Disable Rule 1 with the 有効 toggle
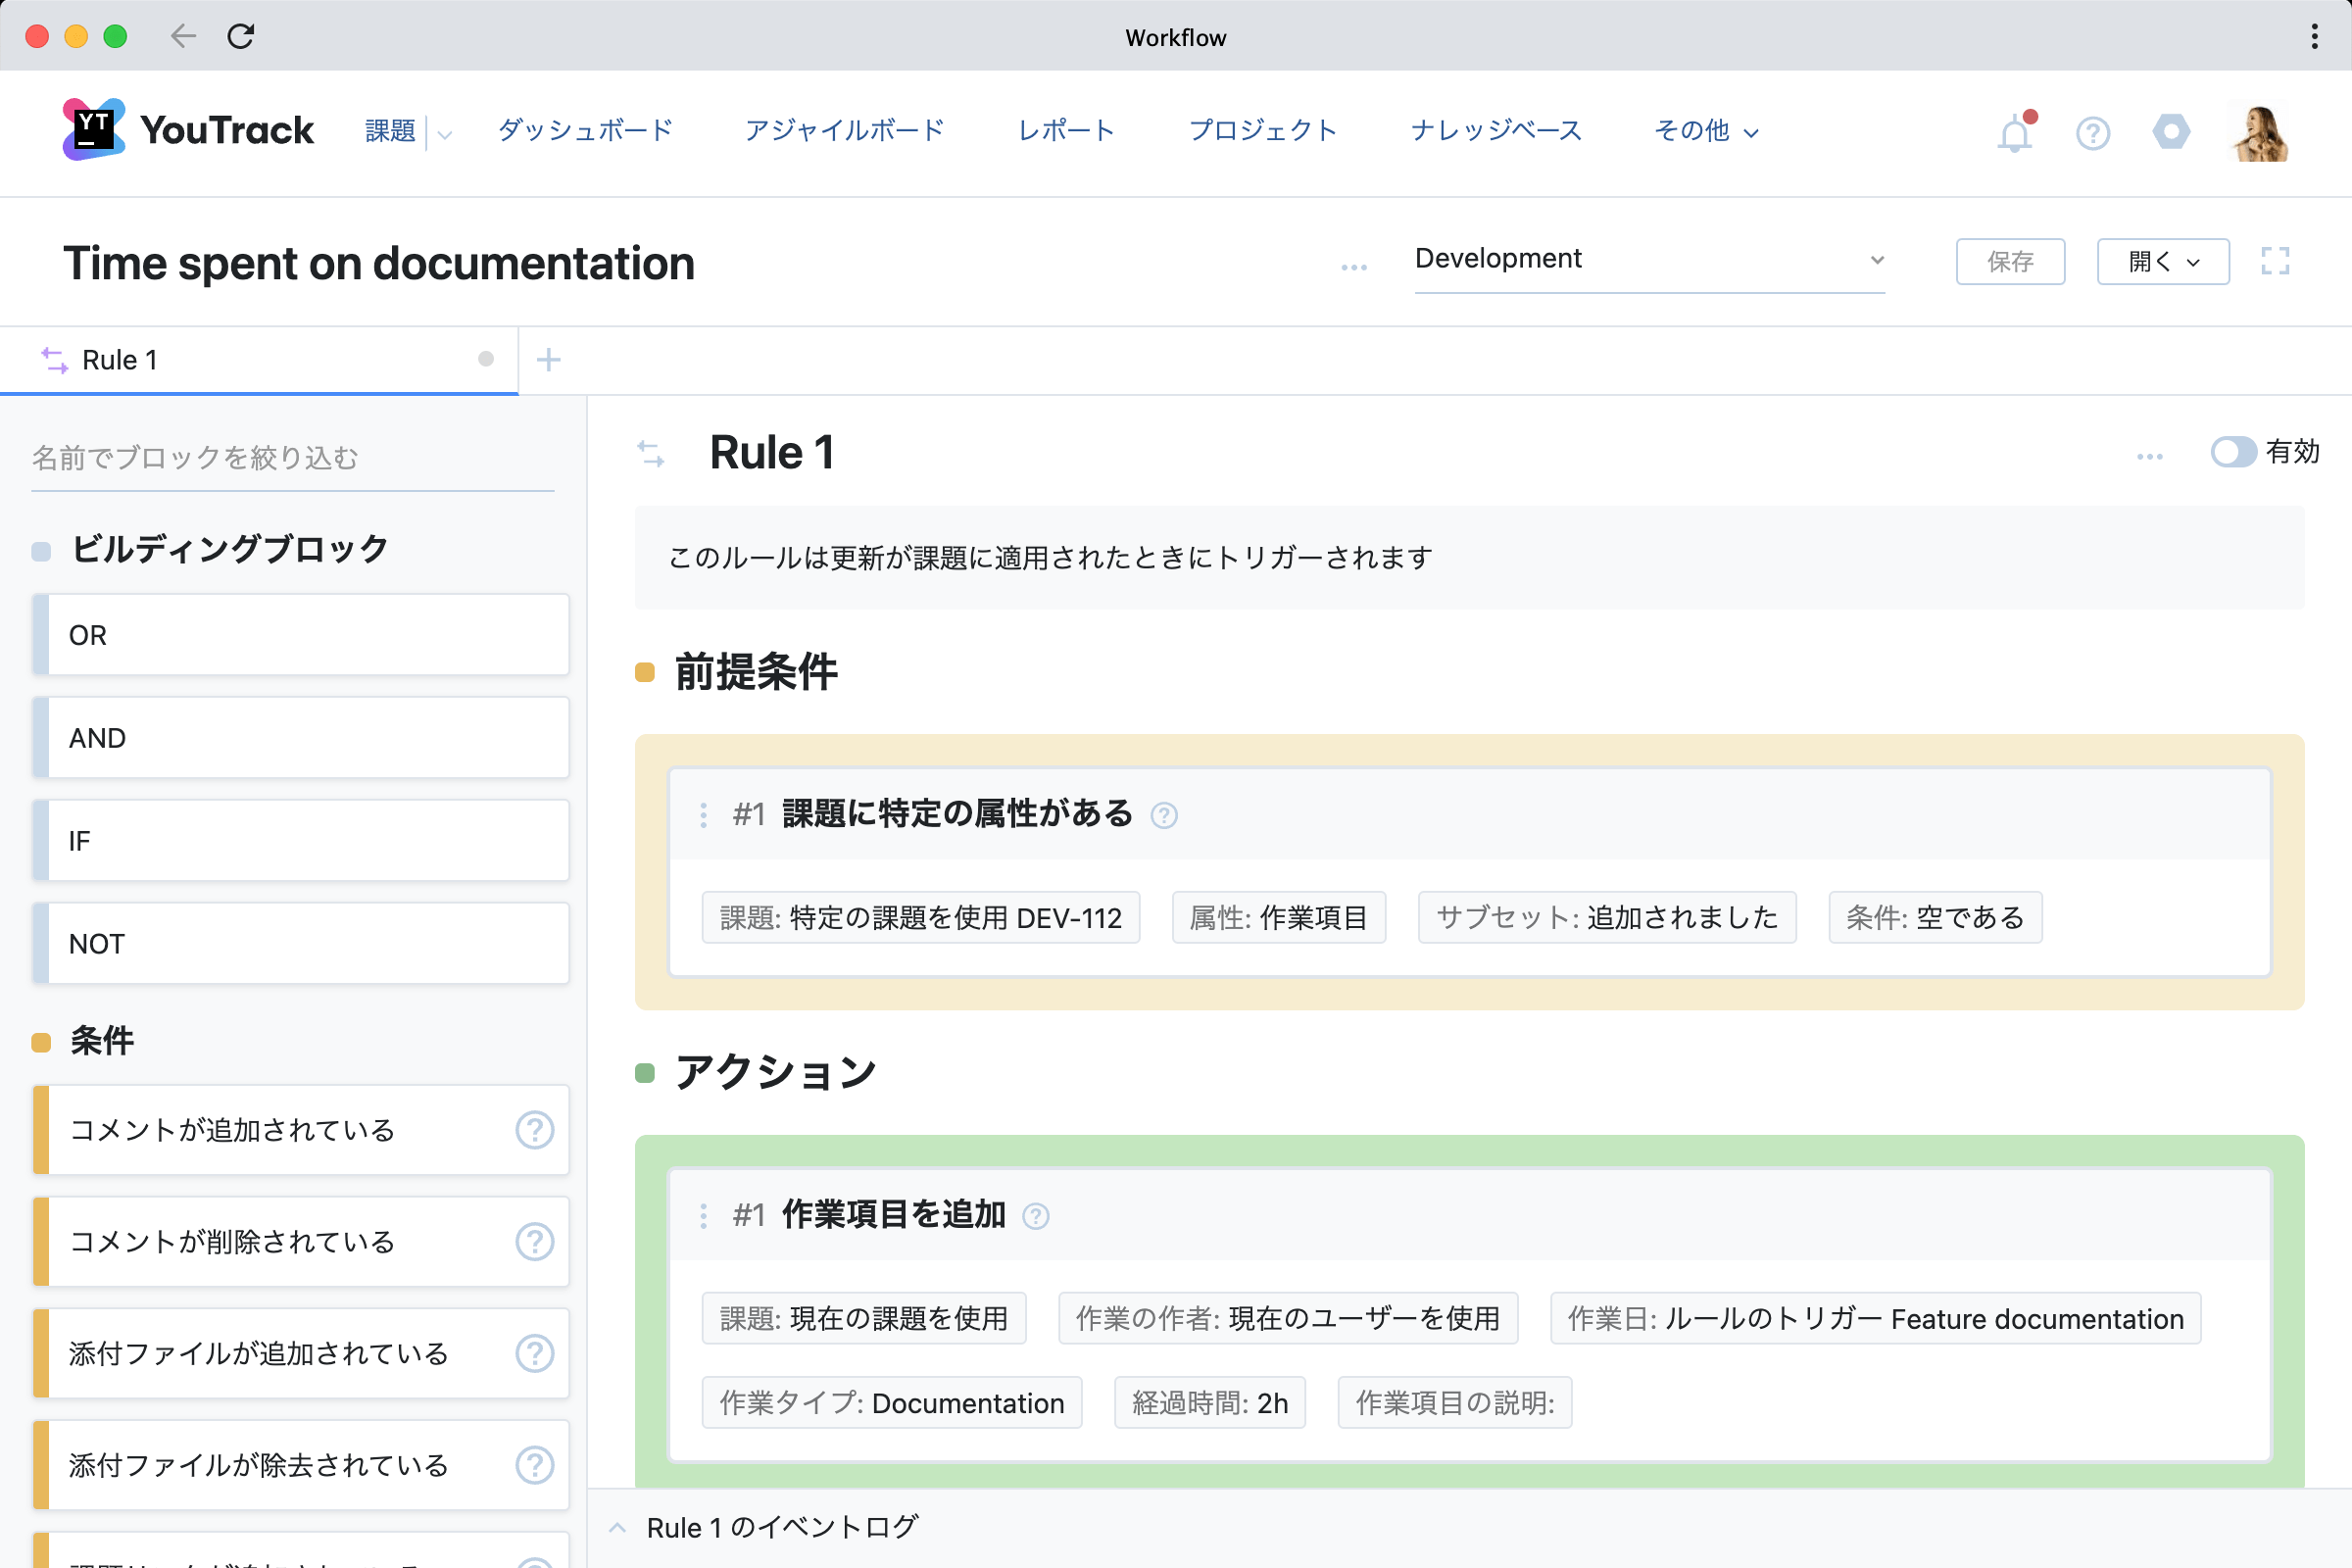The image size is (2352, 1568). (2234, 453)
